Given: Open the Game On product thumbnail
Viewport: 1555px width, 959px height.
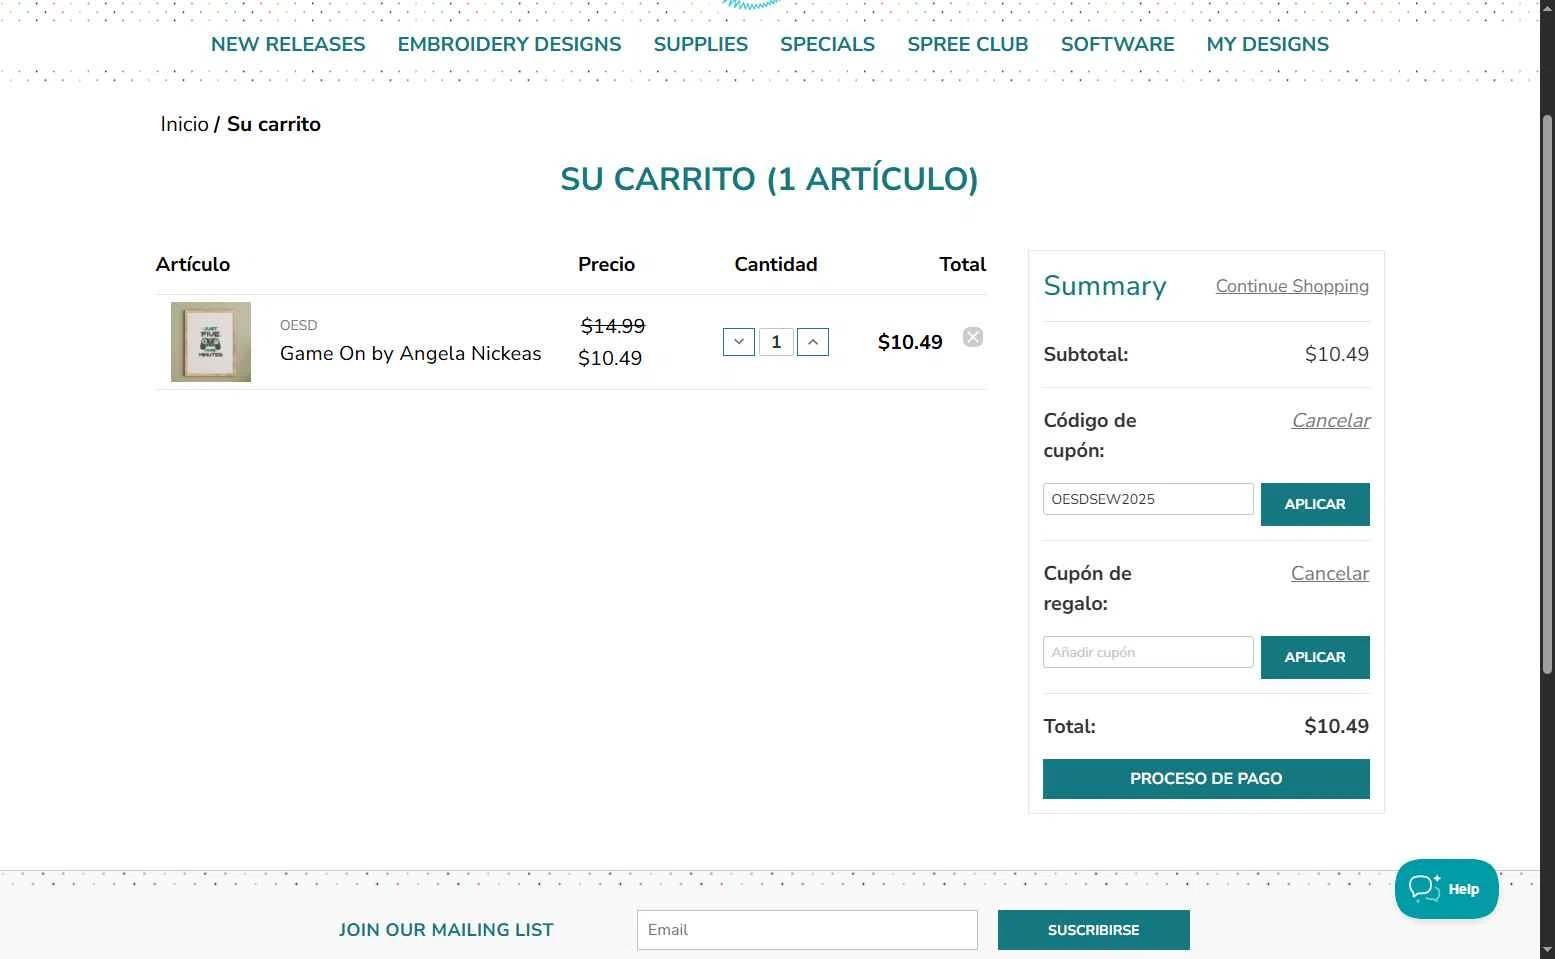Looking at the screenshot, I should click(x=211, y=342).
